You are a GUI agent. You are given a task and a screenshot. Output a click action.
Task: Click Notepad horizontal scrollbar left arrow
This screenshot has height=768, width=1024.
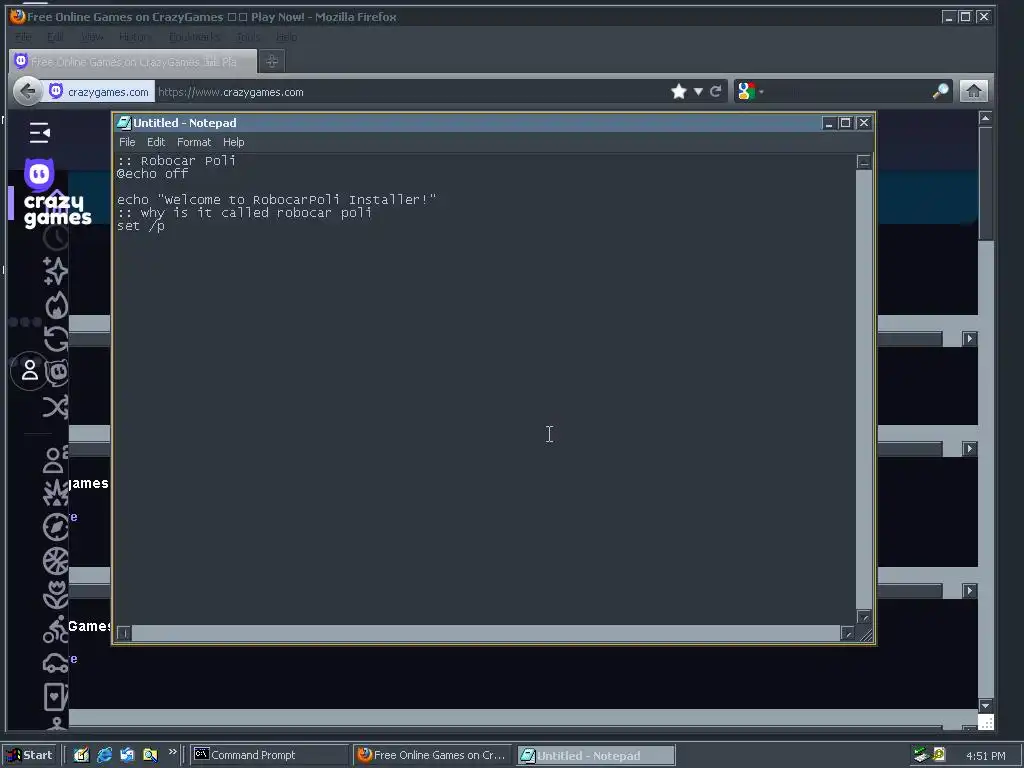pos(123,633)
